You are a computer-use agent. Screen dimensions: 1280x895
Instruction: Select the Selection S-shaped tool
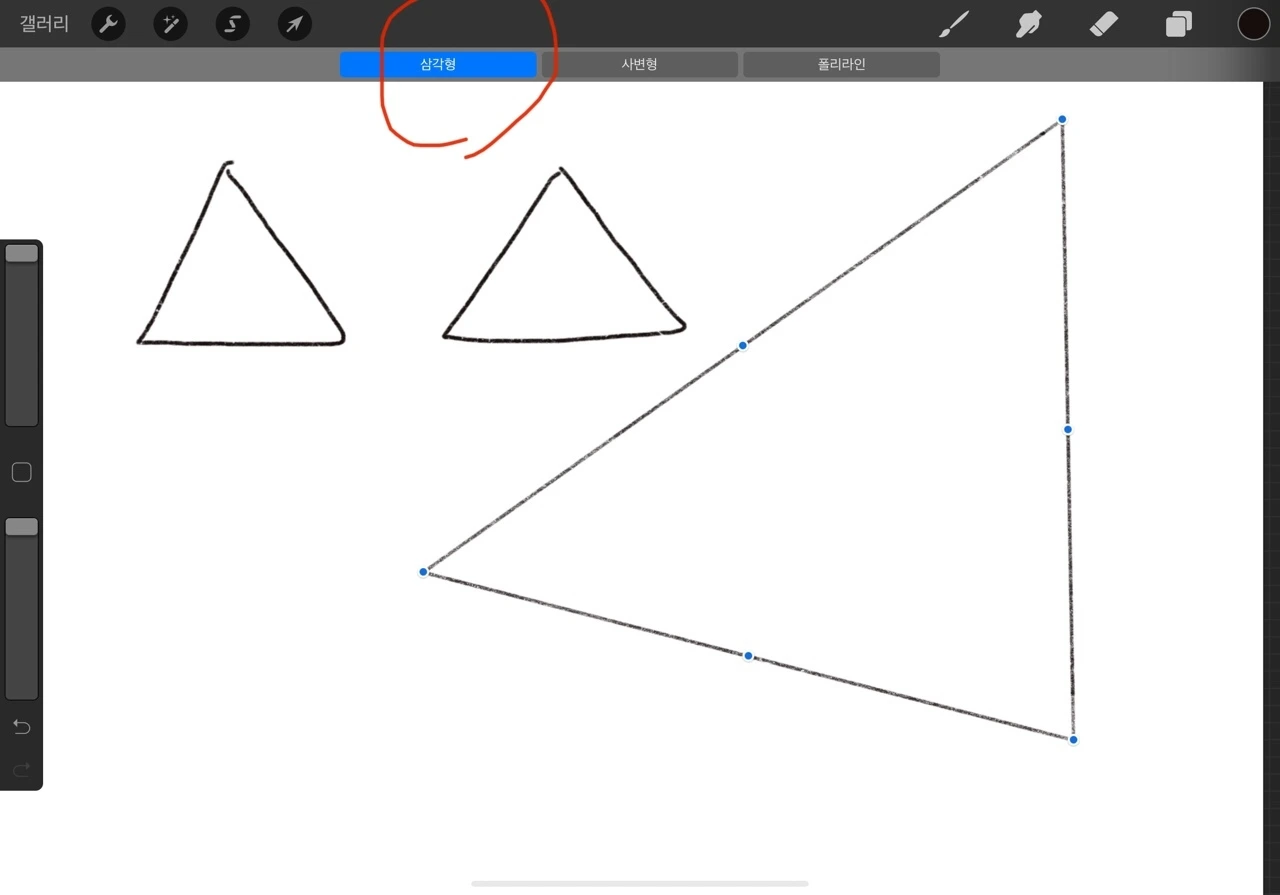[x=232, y=24]
